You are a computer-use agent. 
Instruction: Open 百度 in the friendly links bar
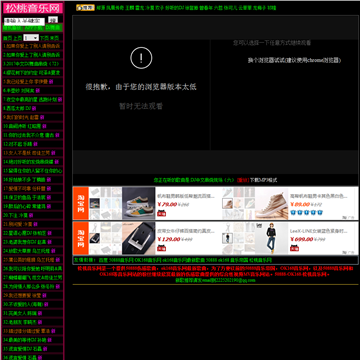[103, 260]
